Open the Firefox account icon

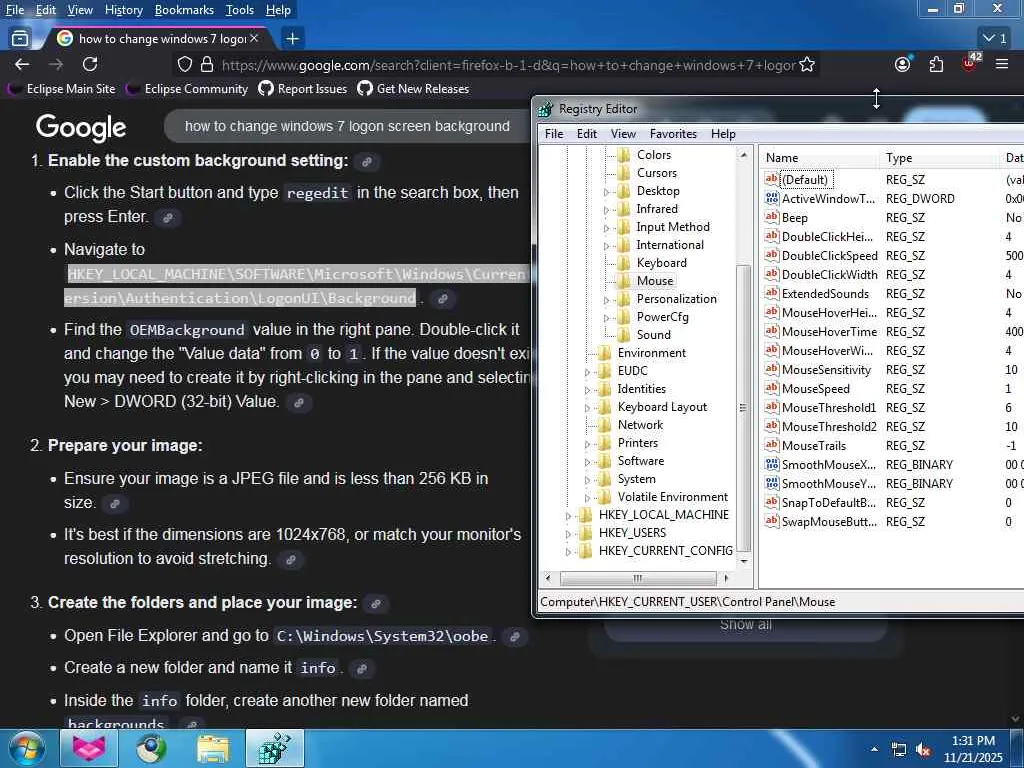pyautogui.click(x=903, y=64)
